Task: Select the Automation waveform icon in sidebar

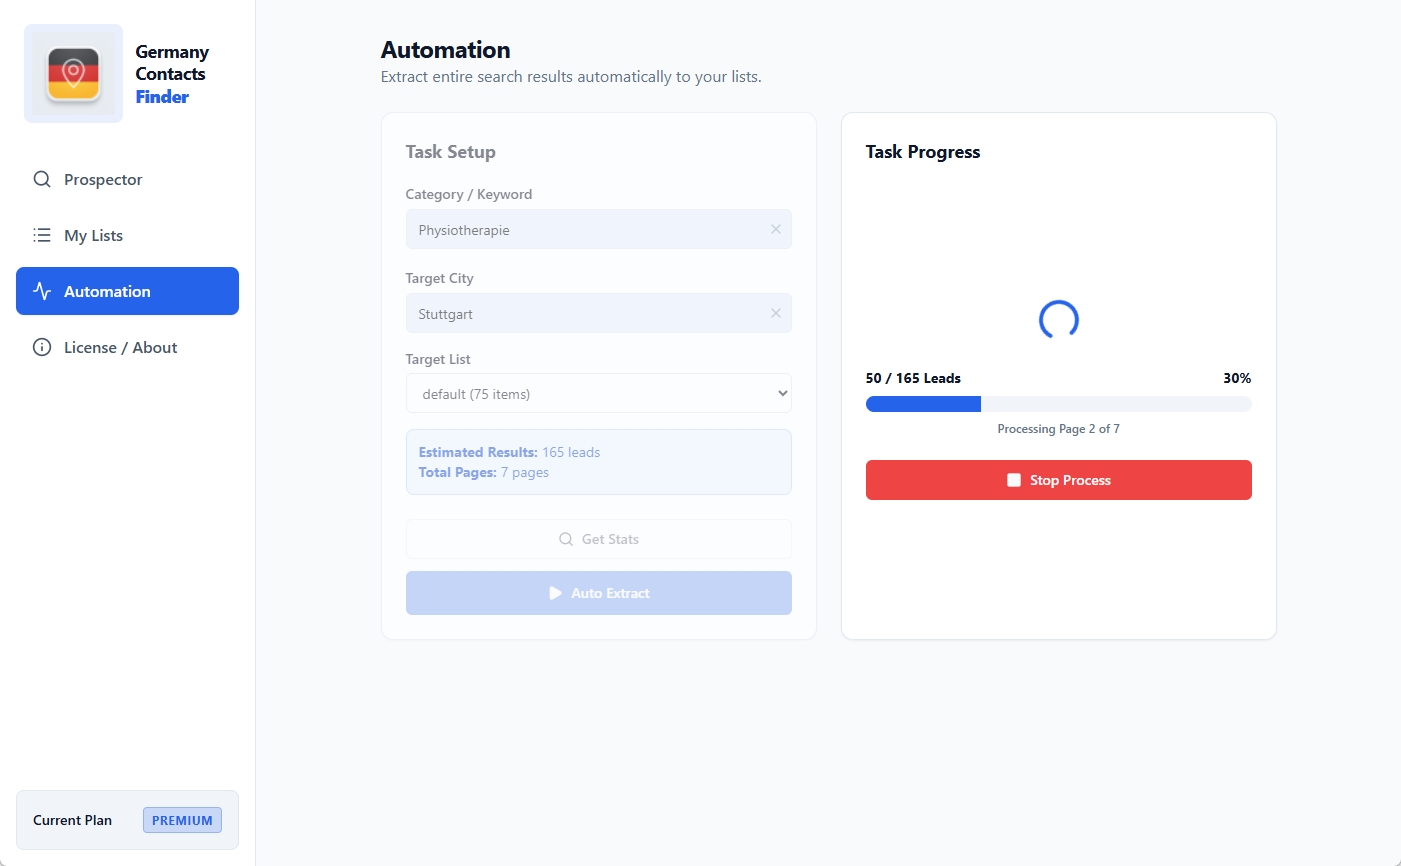Action: tap(42, 291)
